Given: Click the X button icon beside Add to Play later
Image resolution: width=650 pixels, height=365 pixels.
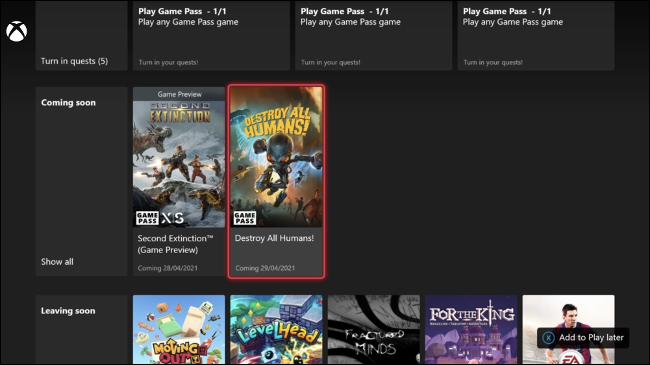Looking at the screenshot, I should coord(548,338).
